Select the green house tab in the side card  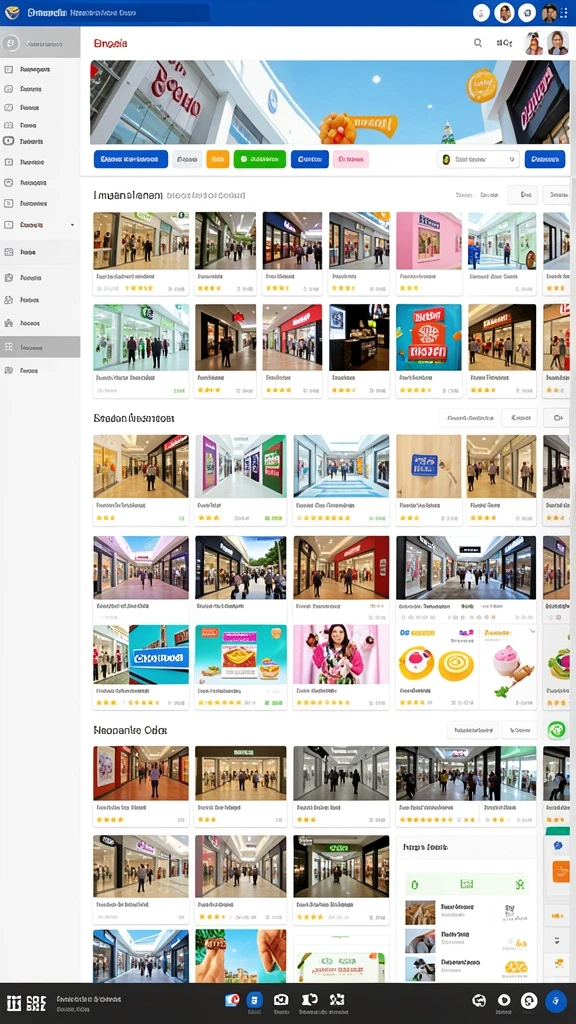(413, 884)
